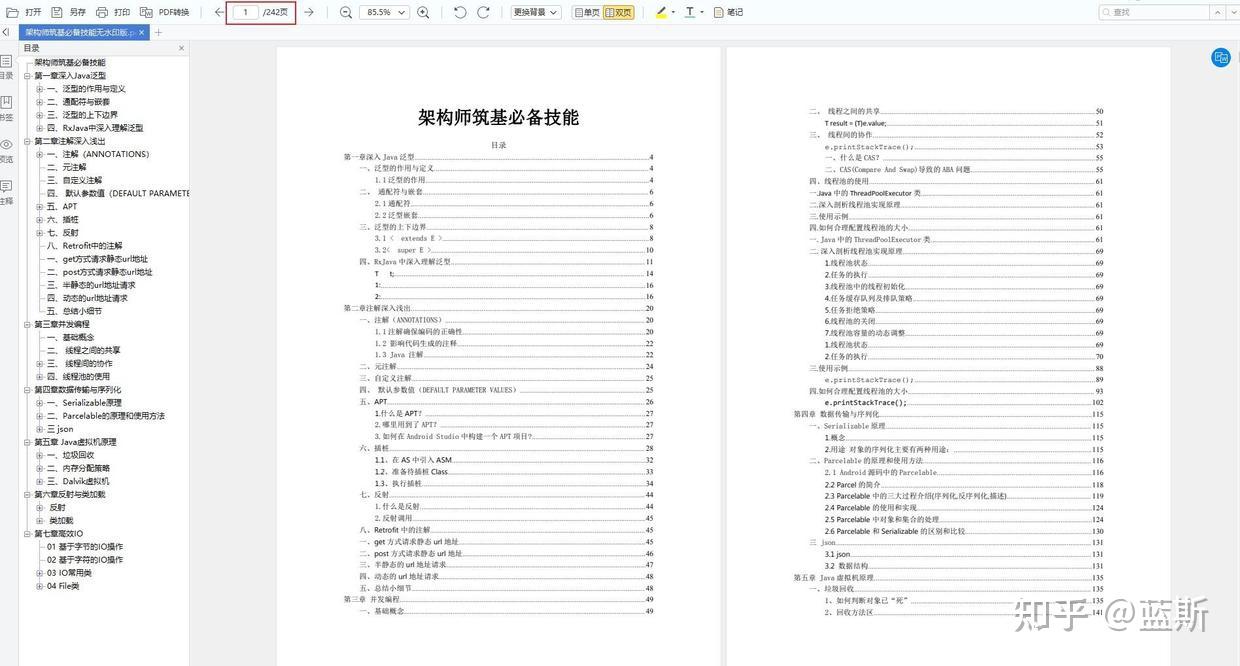
Task: Select 五、总结小细节 outline item
Action: pyautogui.click(x=75, y=311)
